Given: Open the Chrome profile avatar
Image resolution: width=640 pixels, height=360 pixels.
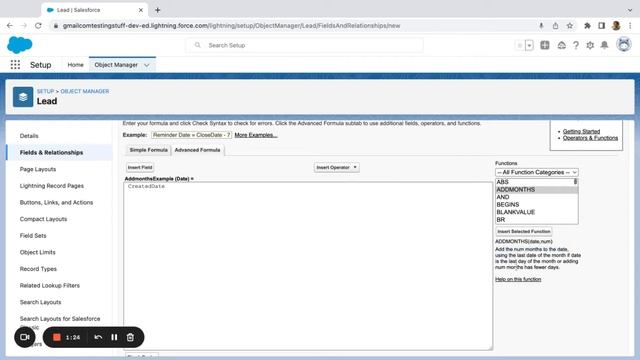Looking at the screenshot, I should click(x=616, y=26).
